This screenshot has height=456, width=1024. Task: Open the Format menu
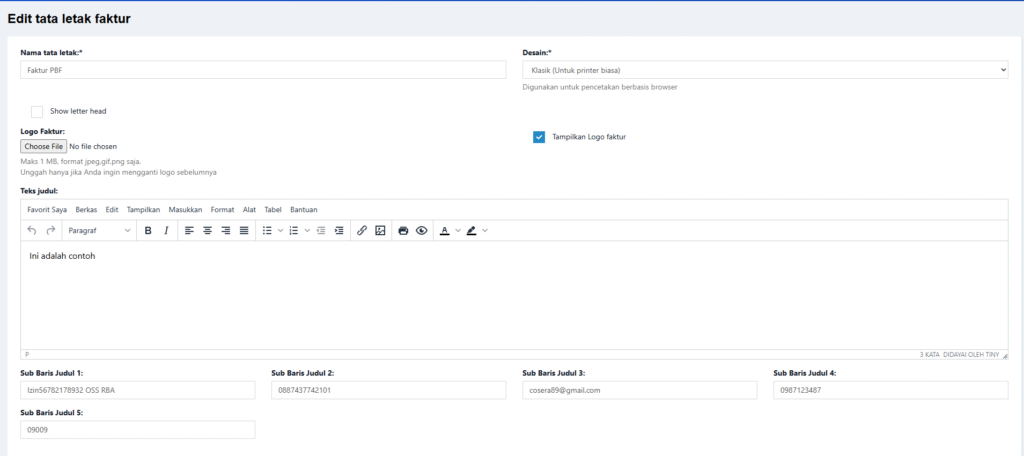pos(222,210)
